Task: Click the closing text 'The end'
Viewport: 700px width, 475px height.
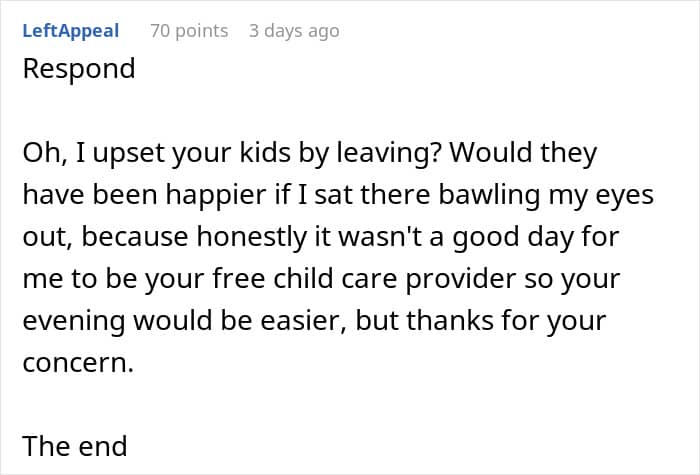Action: (x=75, y=446)
